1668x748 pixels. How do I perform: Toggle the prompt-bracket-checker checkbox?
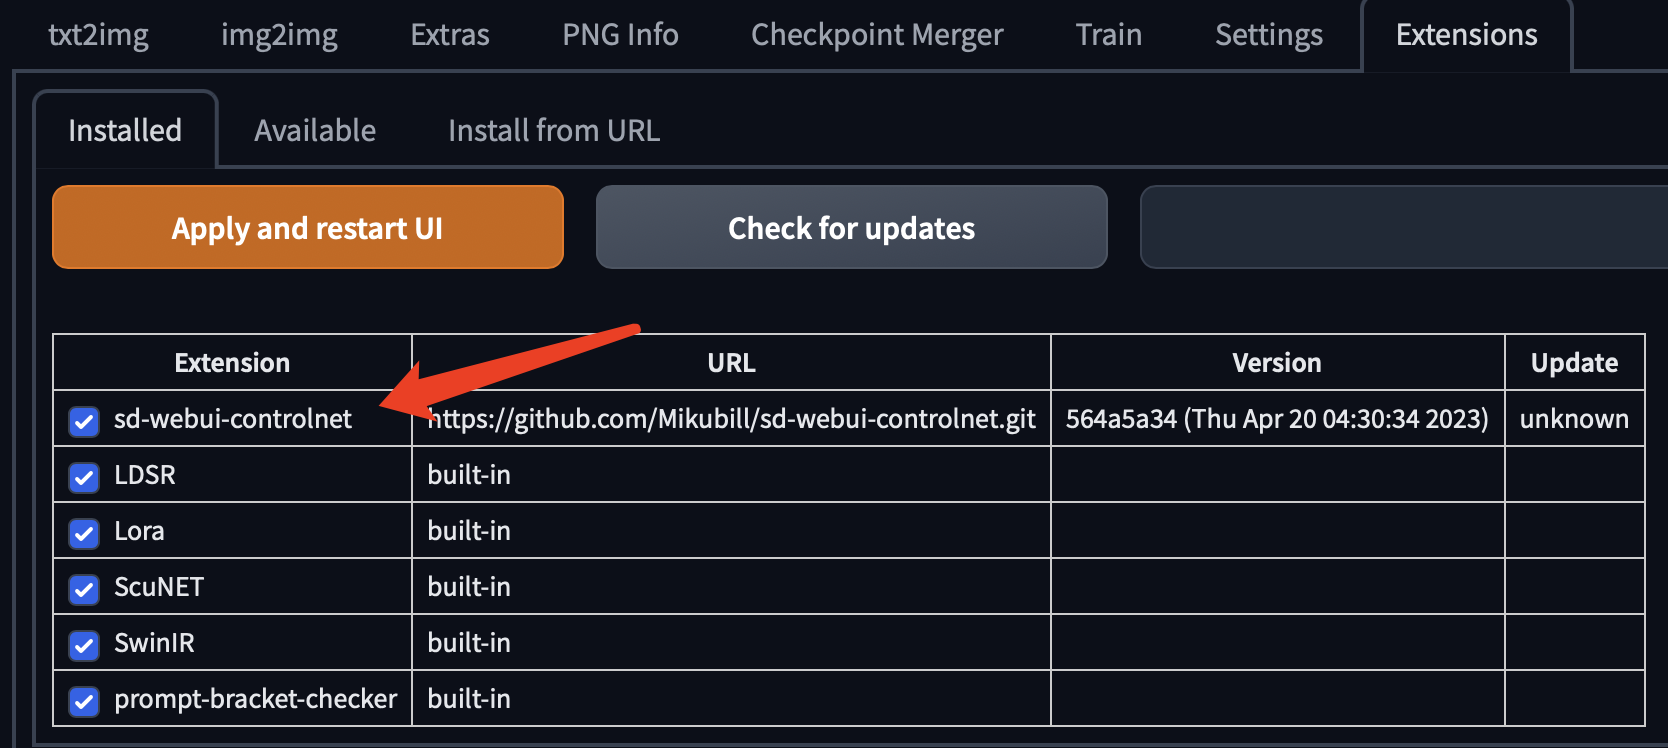(x=84, y=701)
